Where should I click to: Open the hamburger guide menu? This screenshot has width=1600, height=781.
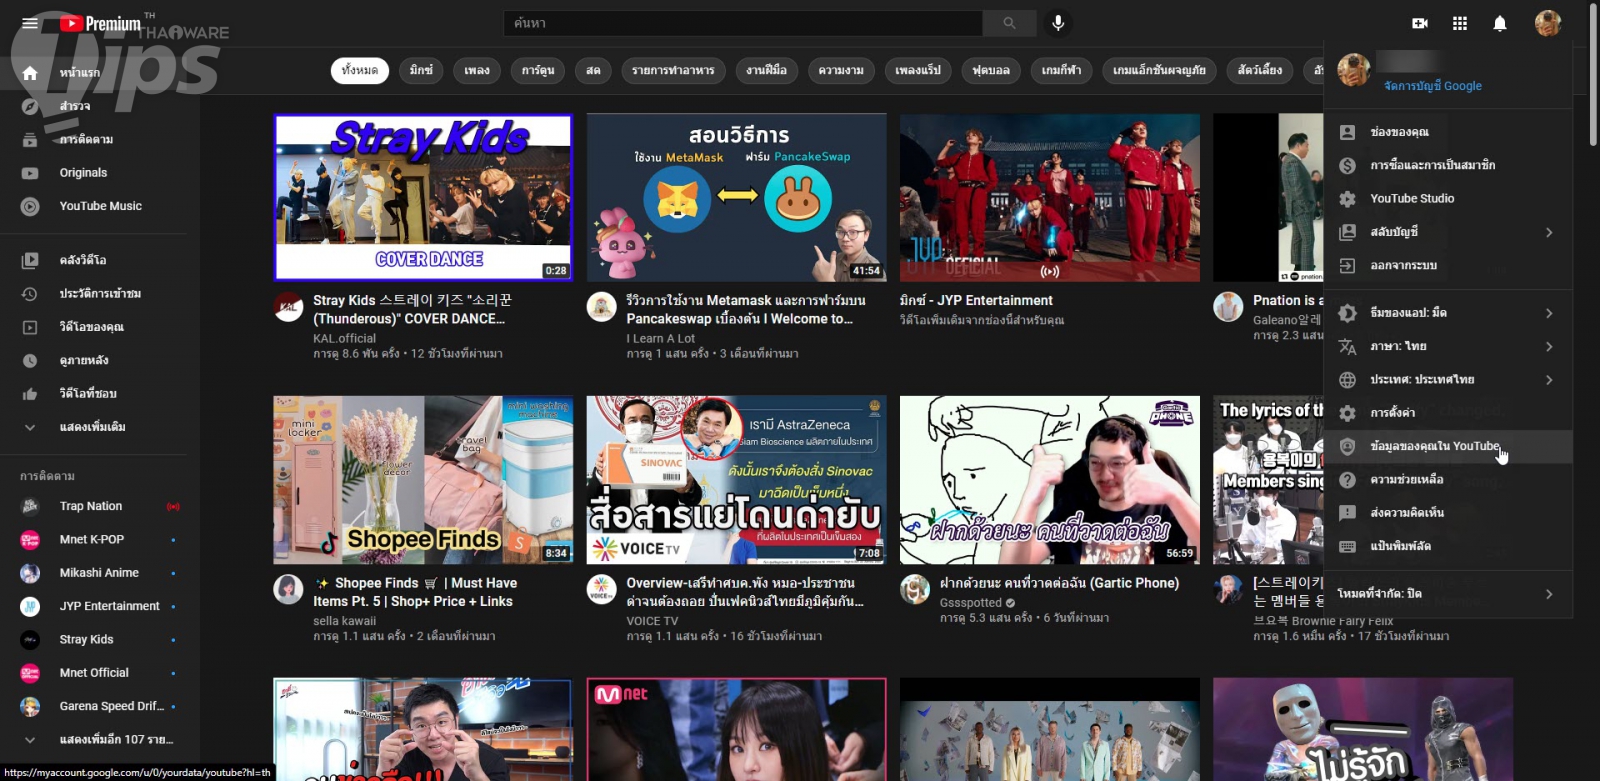point(30,23)
